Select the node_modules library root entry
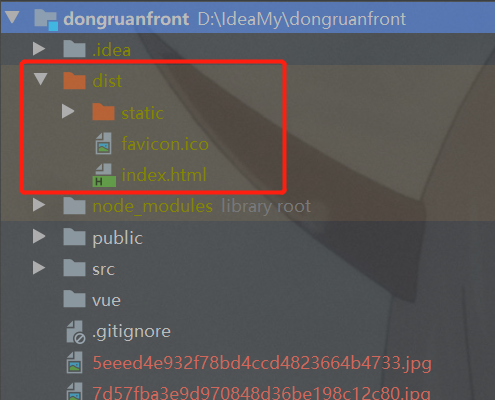Viewport: 495px width, 400px height. (201, 206)
